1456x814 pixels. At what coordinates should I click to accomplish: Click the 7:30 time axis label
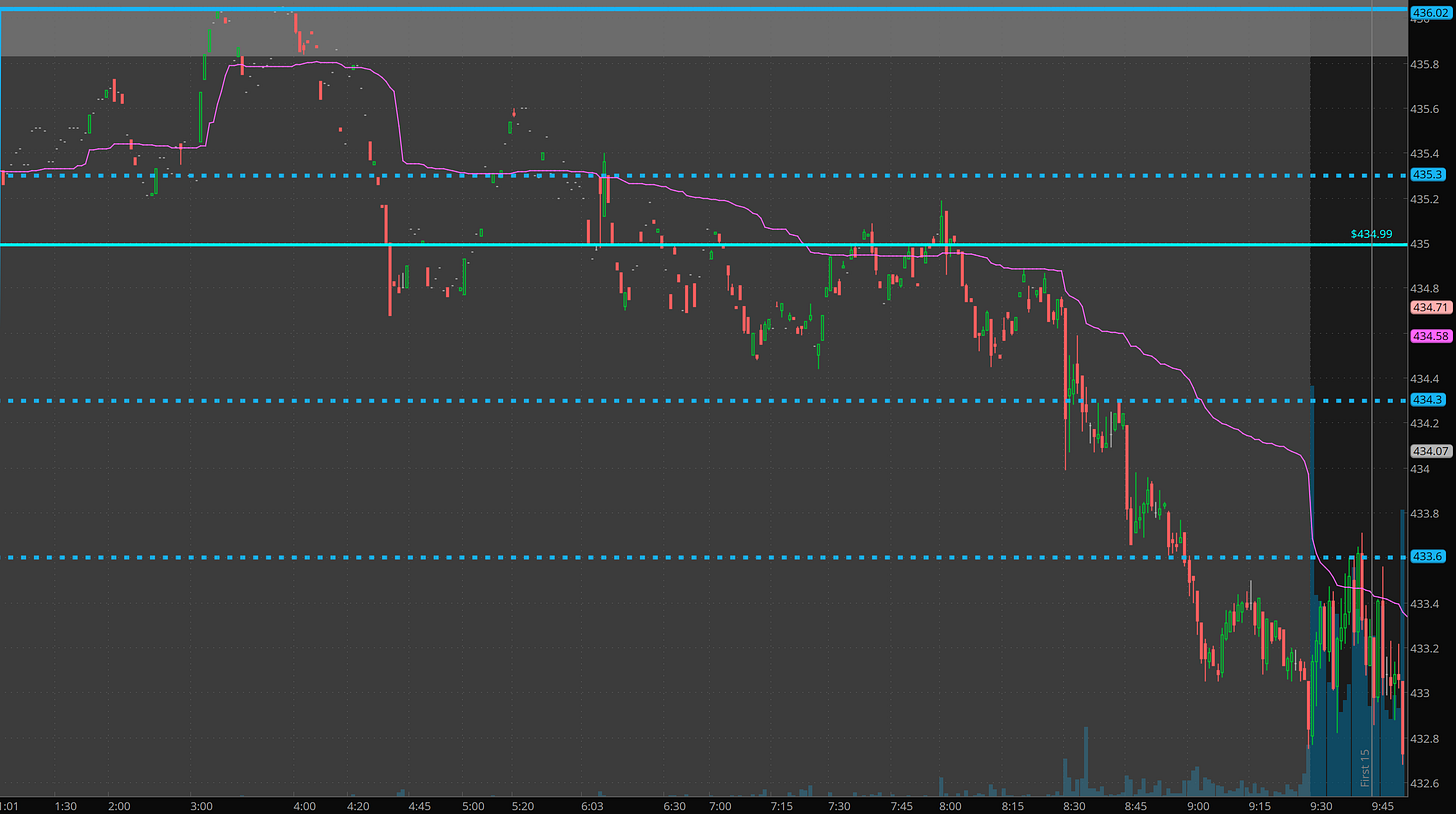(x=837, y=805)
